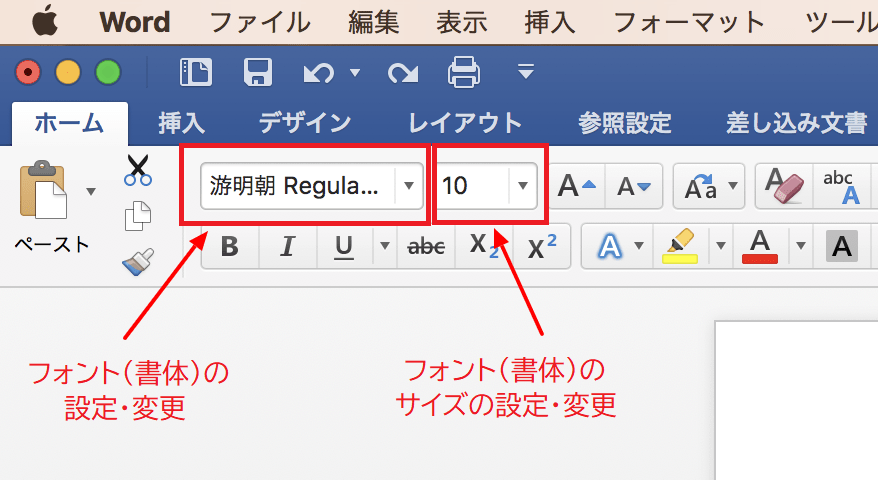Toggle Strikethrough abc formatting
The height and width of the screenshot is (480, 878).
click(x=427, y=246)
